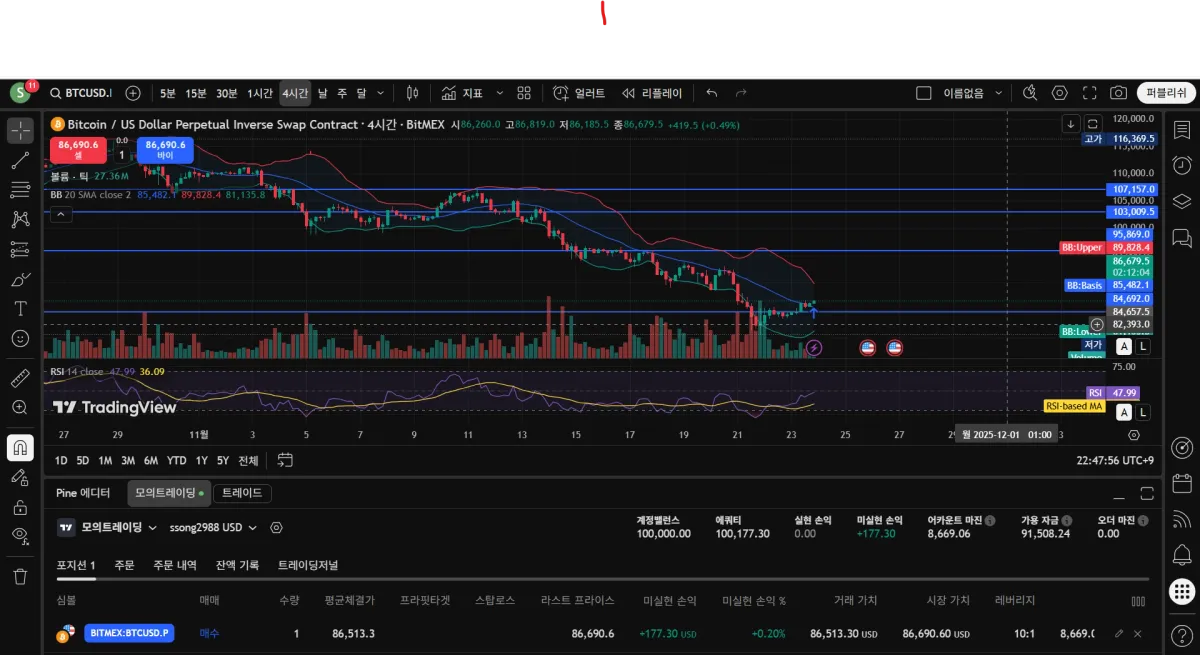Open the timezone menu 22:47:56 UTC+9

1117,461
